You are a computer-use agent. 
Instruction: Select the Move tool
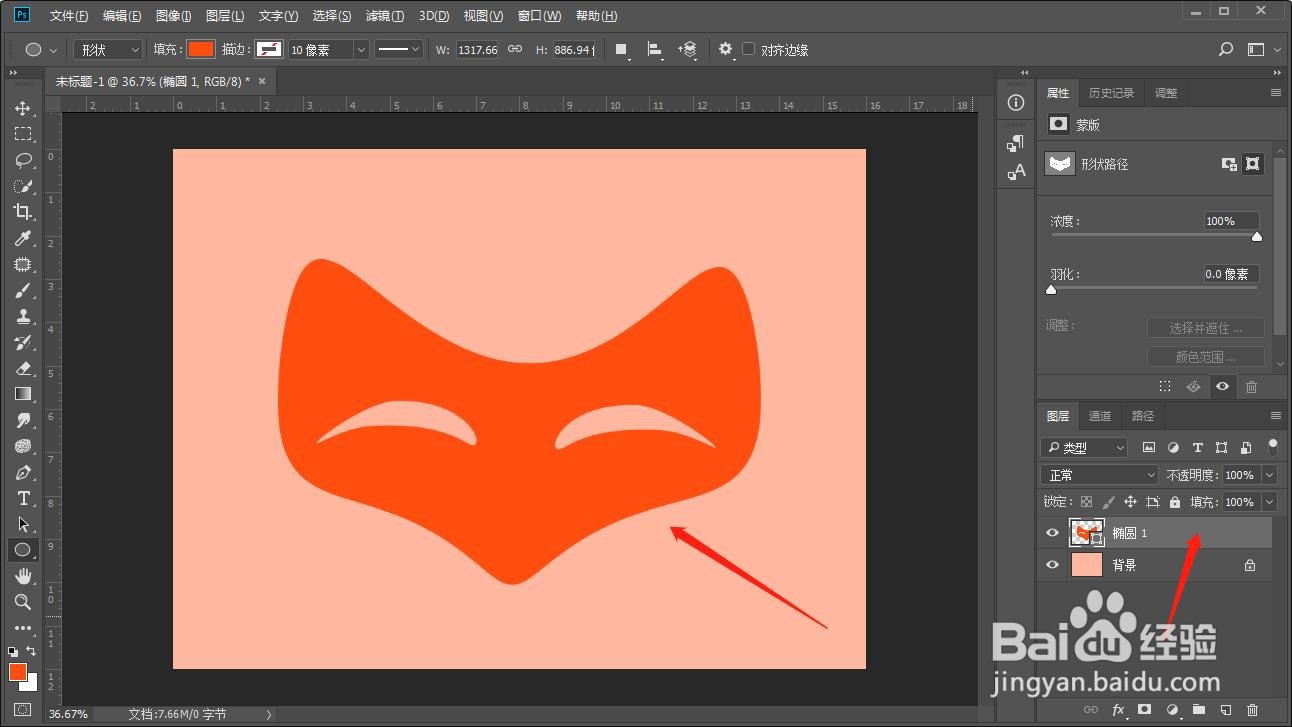point(22,108)
